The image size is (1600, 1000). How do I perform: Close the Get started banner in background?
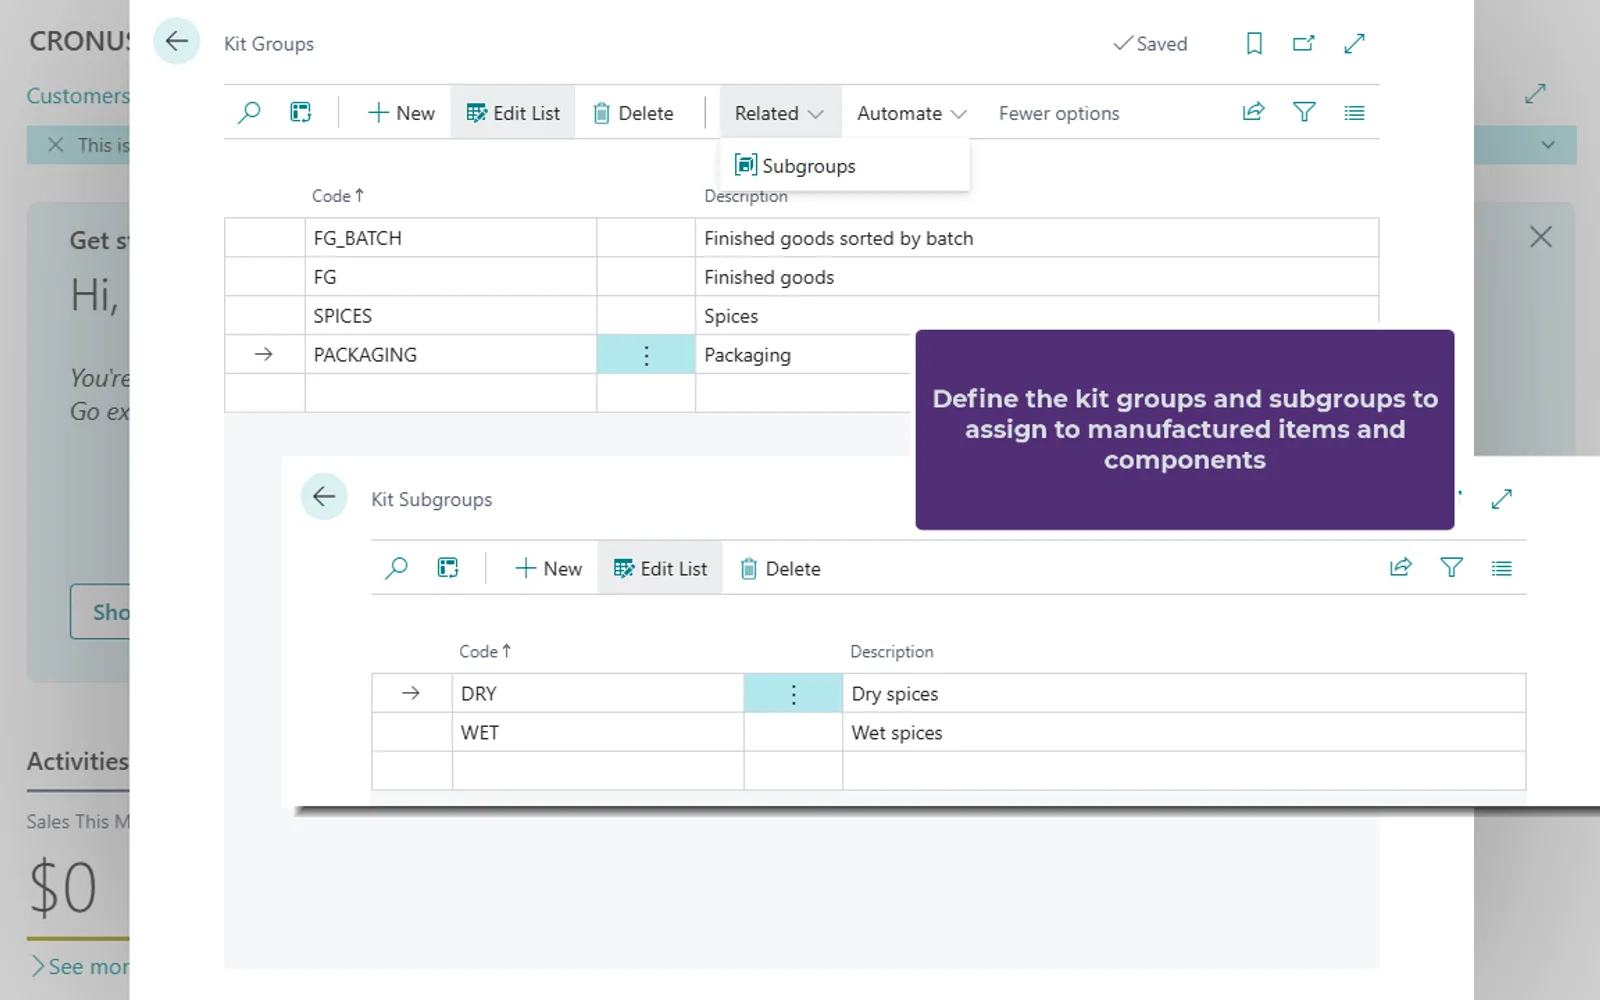click(x=1540, y=237)
